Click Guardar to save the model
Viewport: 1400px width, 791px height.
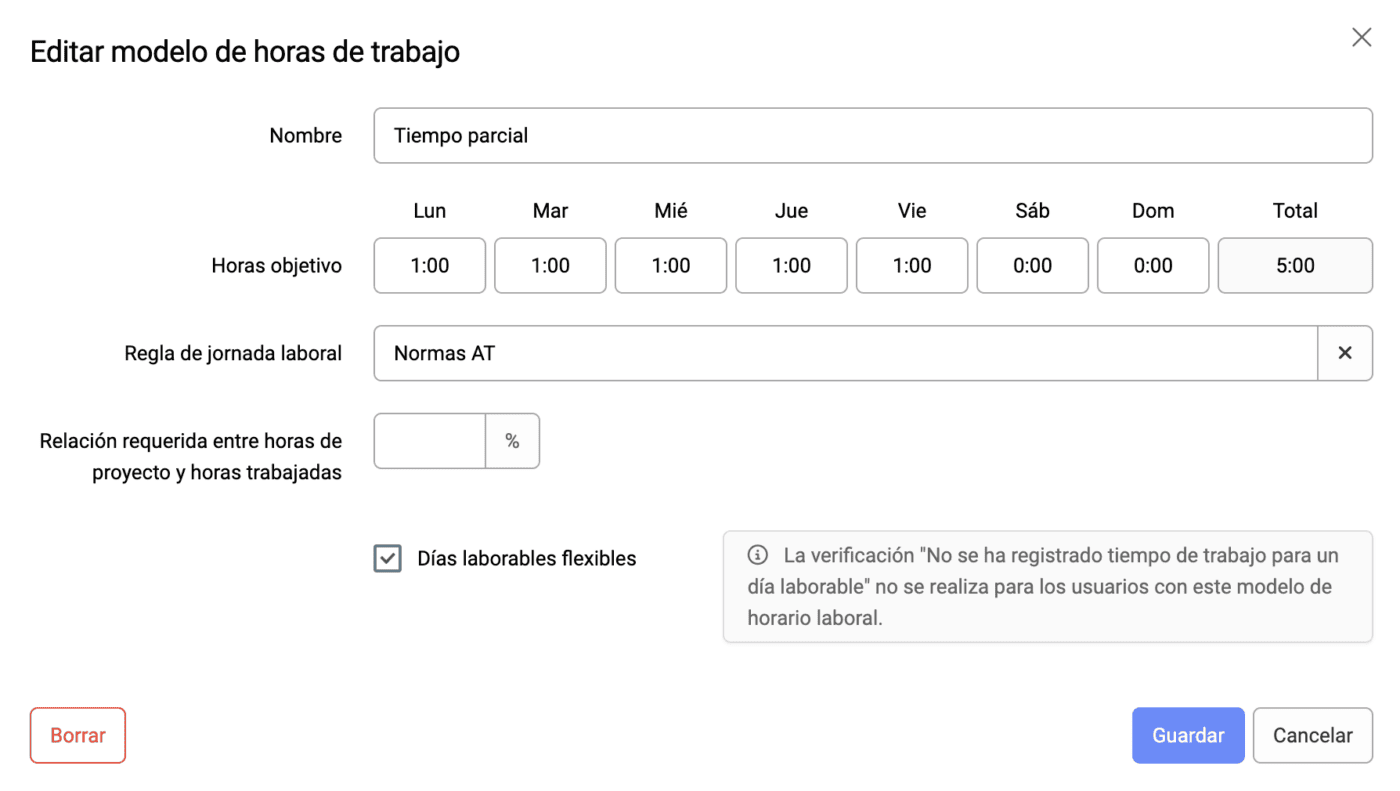(1188, 735)
